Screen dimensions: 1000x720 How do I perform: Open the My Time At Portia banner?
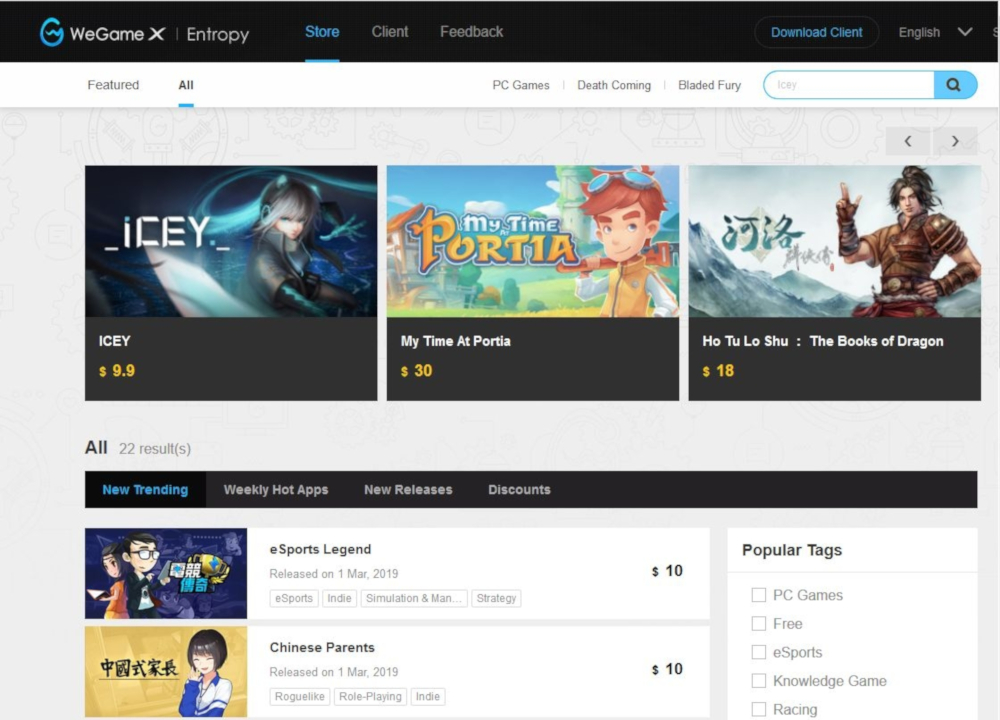point(533,241)
